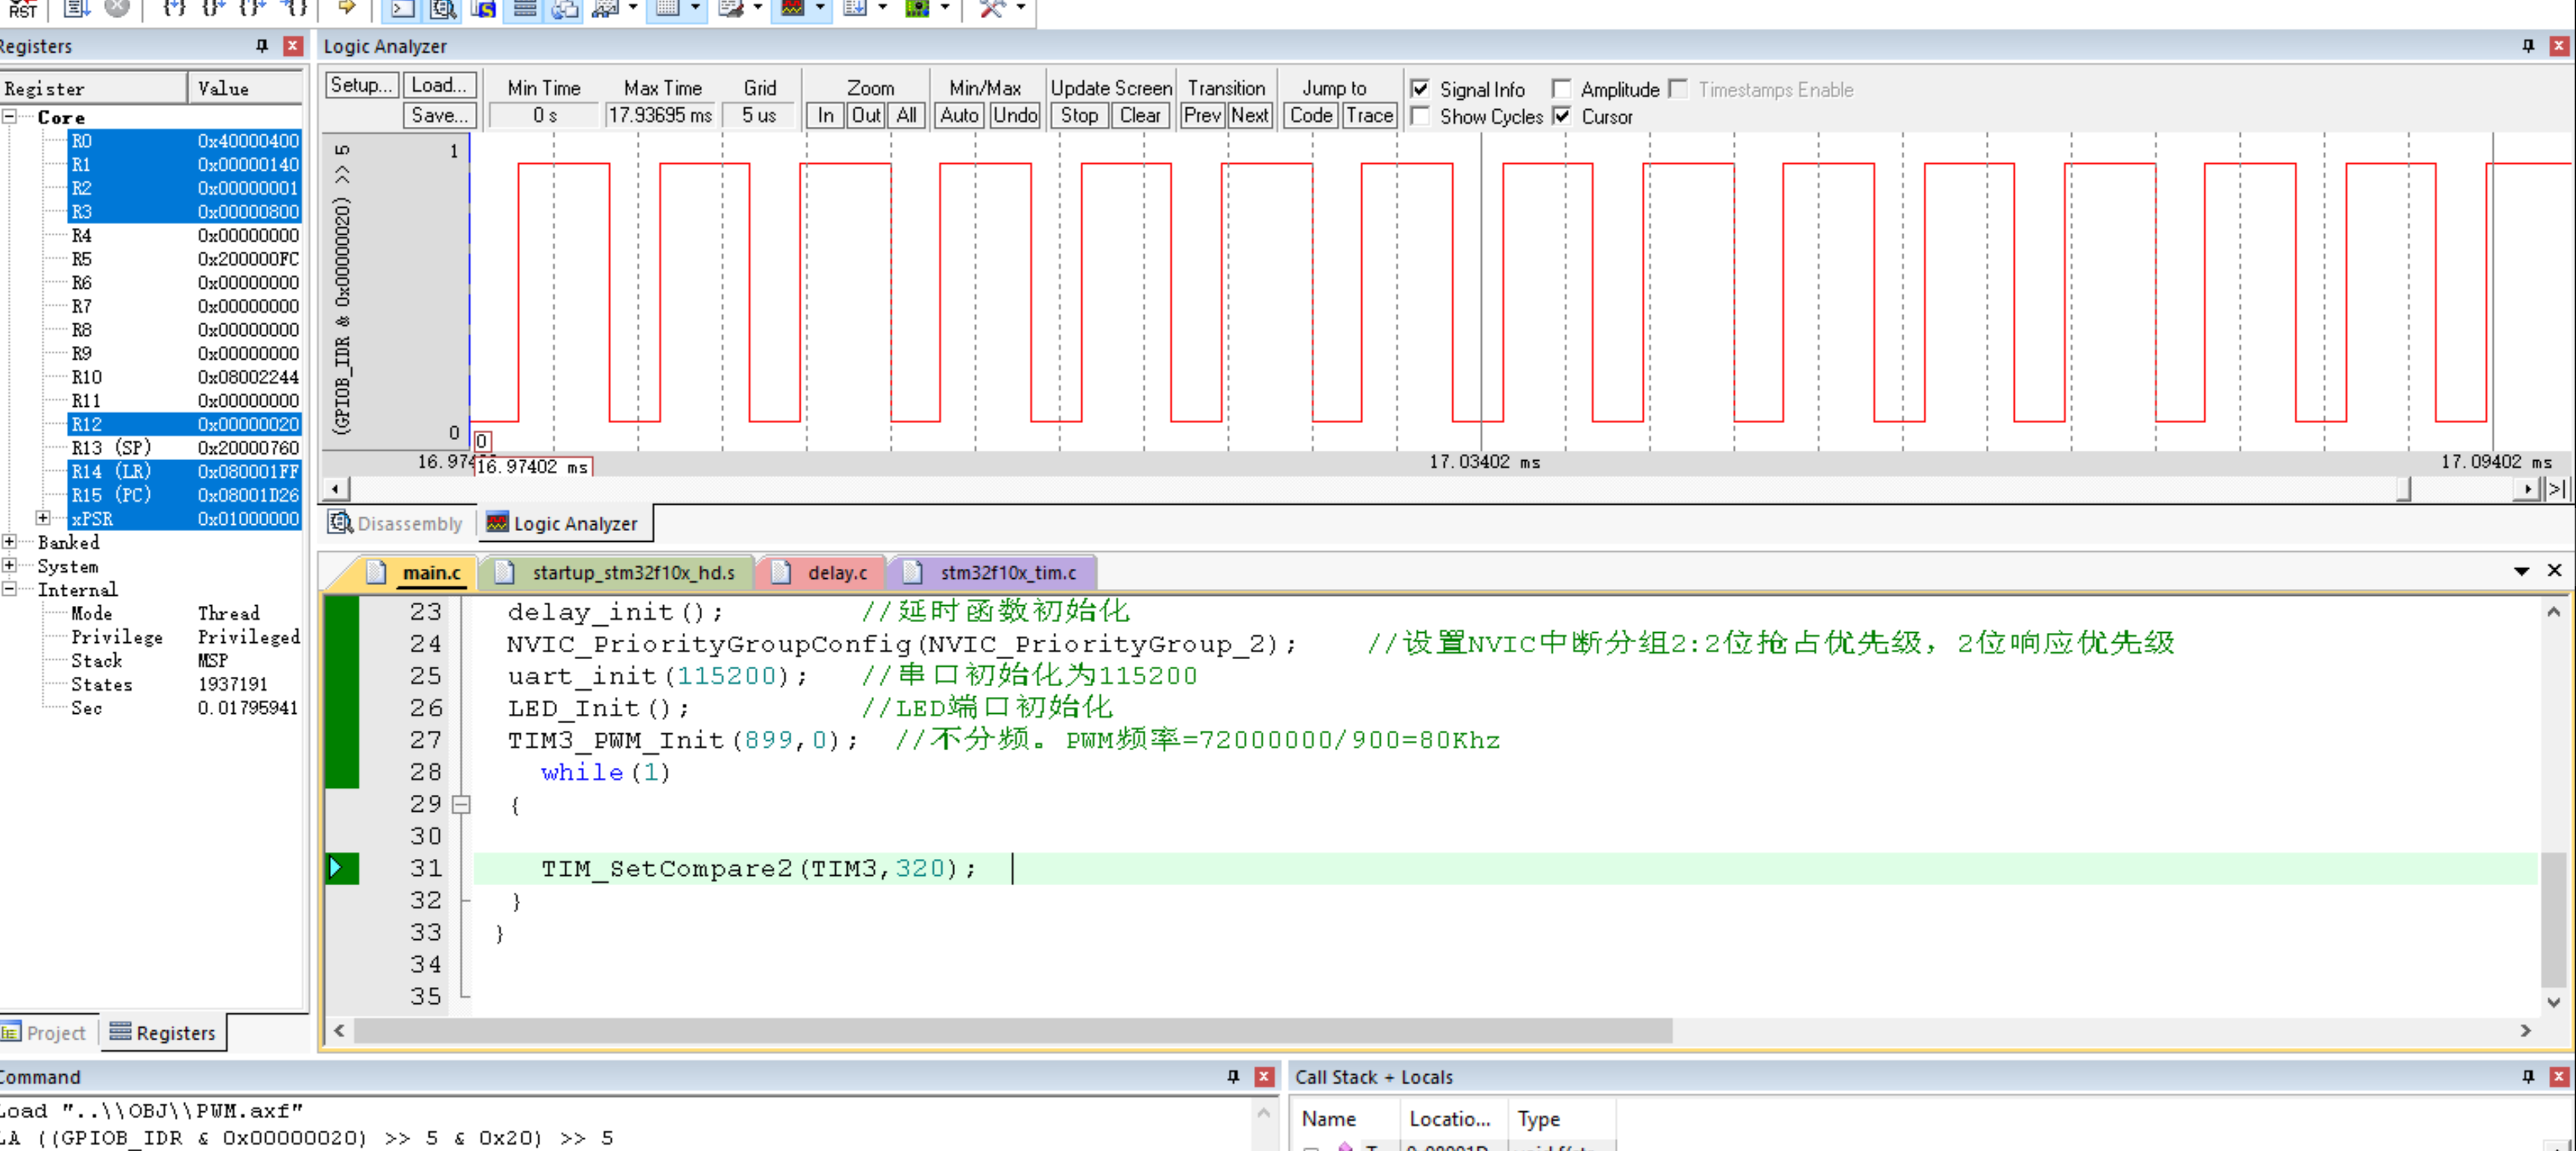
Task: Collapse the Core registers group
Action: tap(9, 117)
